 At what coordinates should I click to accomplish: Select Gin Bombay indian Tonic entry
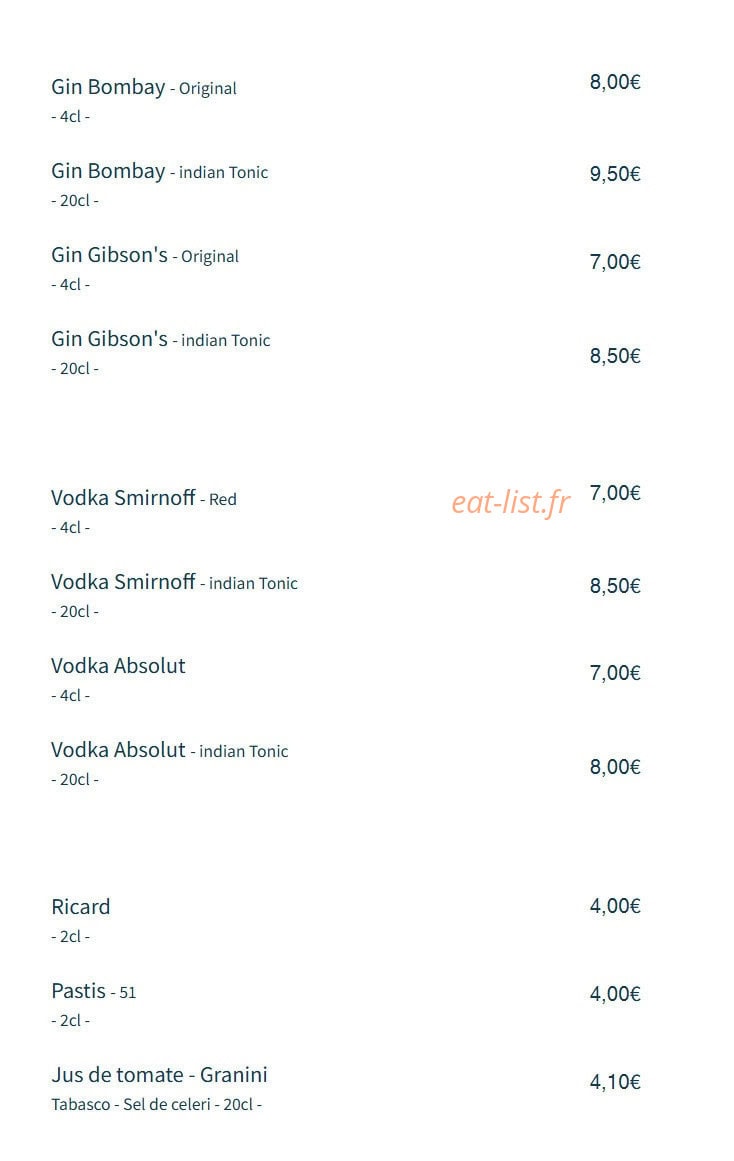pyautogui.click(x=159, y=172)
